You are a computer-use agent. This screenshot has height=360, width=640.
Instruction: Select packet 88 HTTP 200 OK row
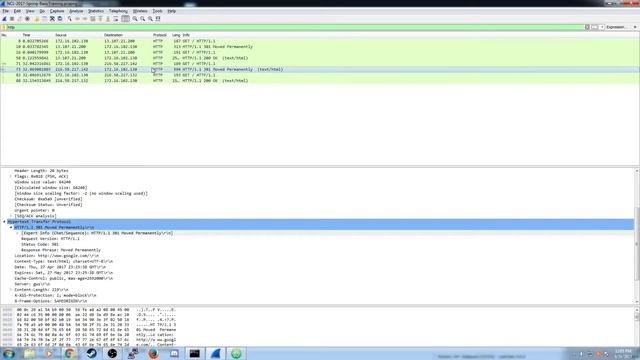coord(320,80)
